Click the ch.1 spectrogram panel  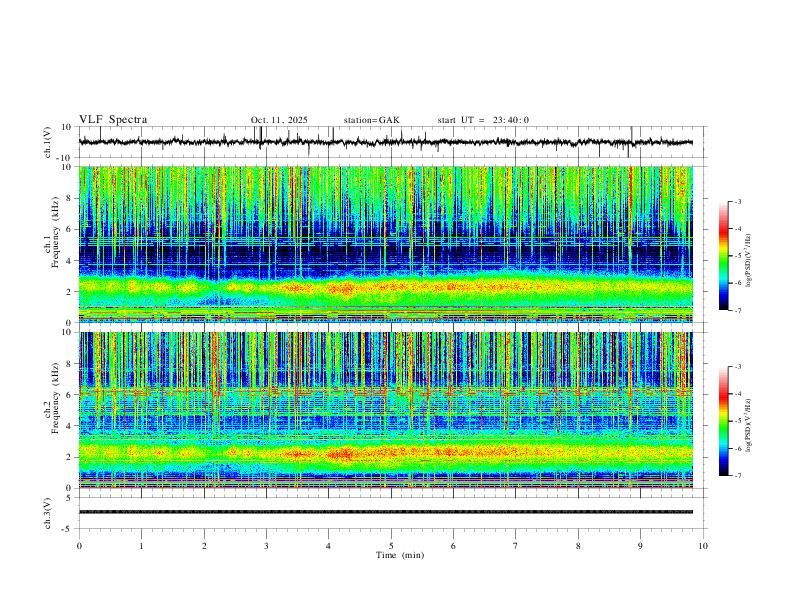coord(390,245)
